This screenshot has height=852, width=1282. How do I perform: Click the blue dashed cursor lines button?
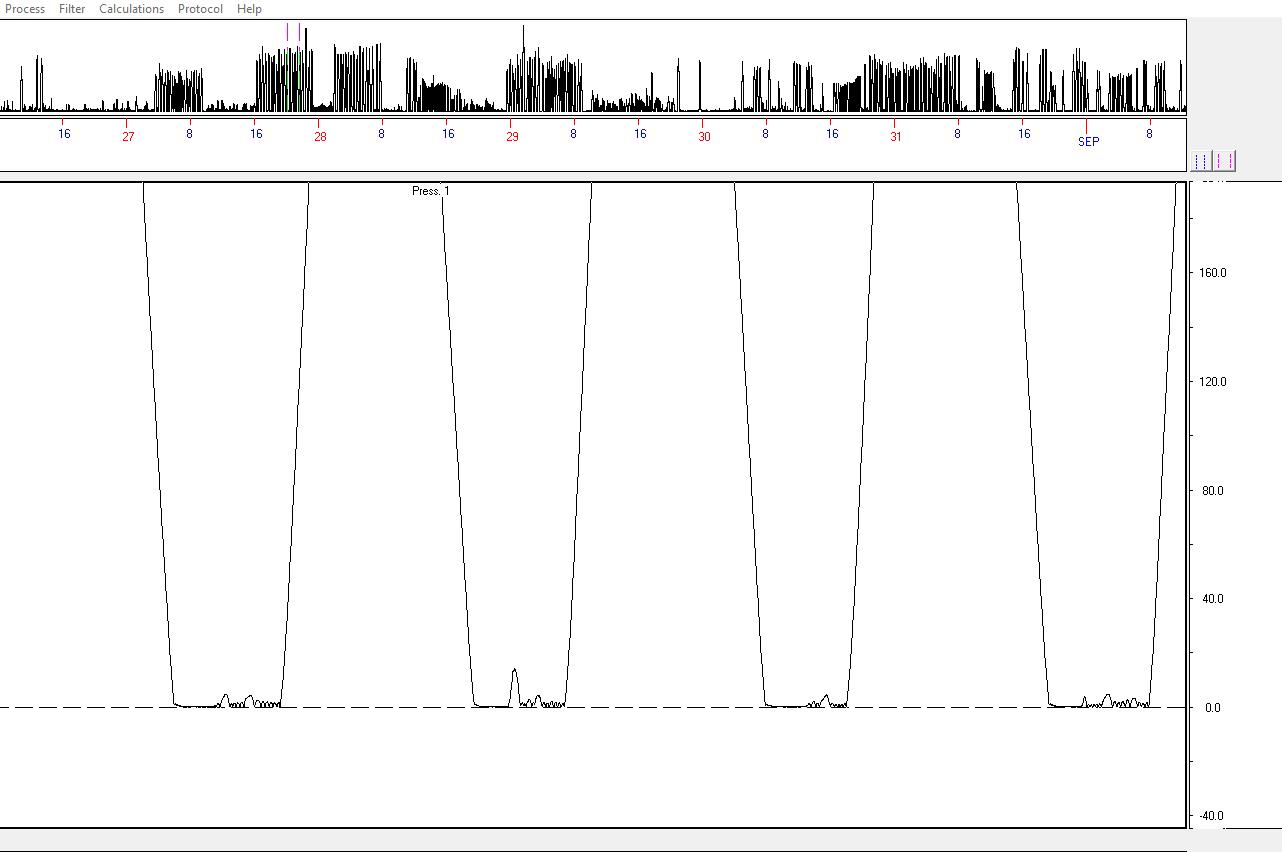pos(1201,161)
